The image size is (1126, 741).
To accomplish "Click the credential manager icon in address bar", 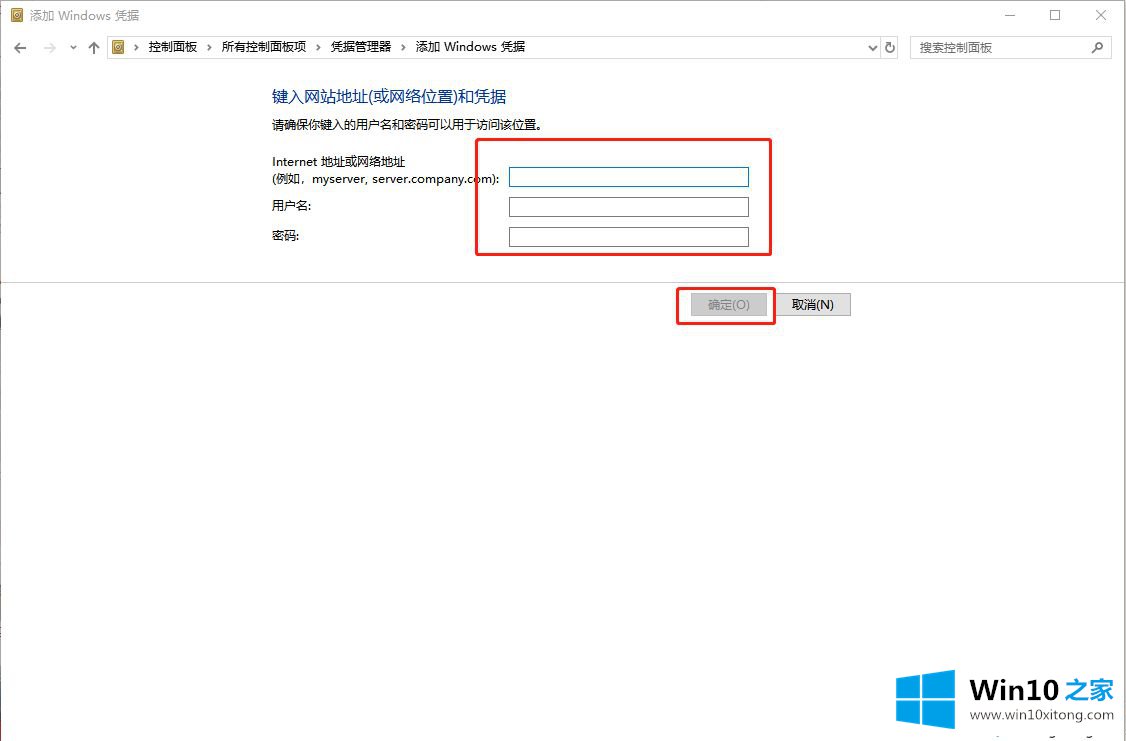I will (x=118, y=47).
